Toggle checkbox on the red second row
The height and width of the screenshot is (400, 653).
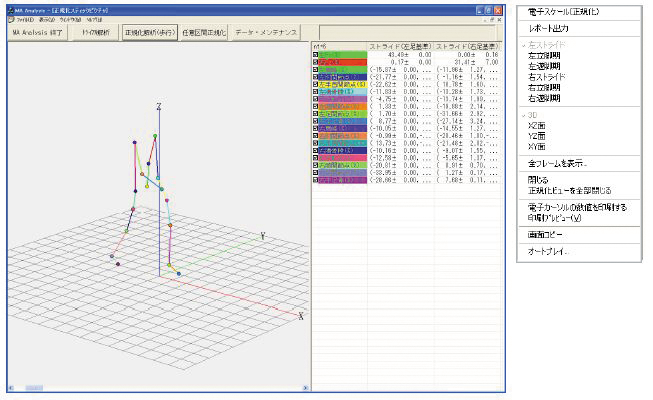[x=316, y=63]
